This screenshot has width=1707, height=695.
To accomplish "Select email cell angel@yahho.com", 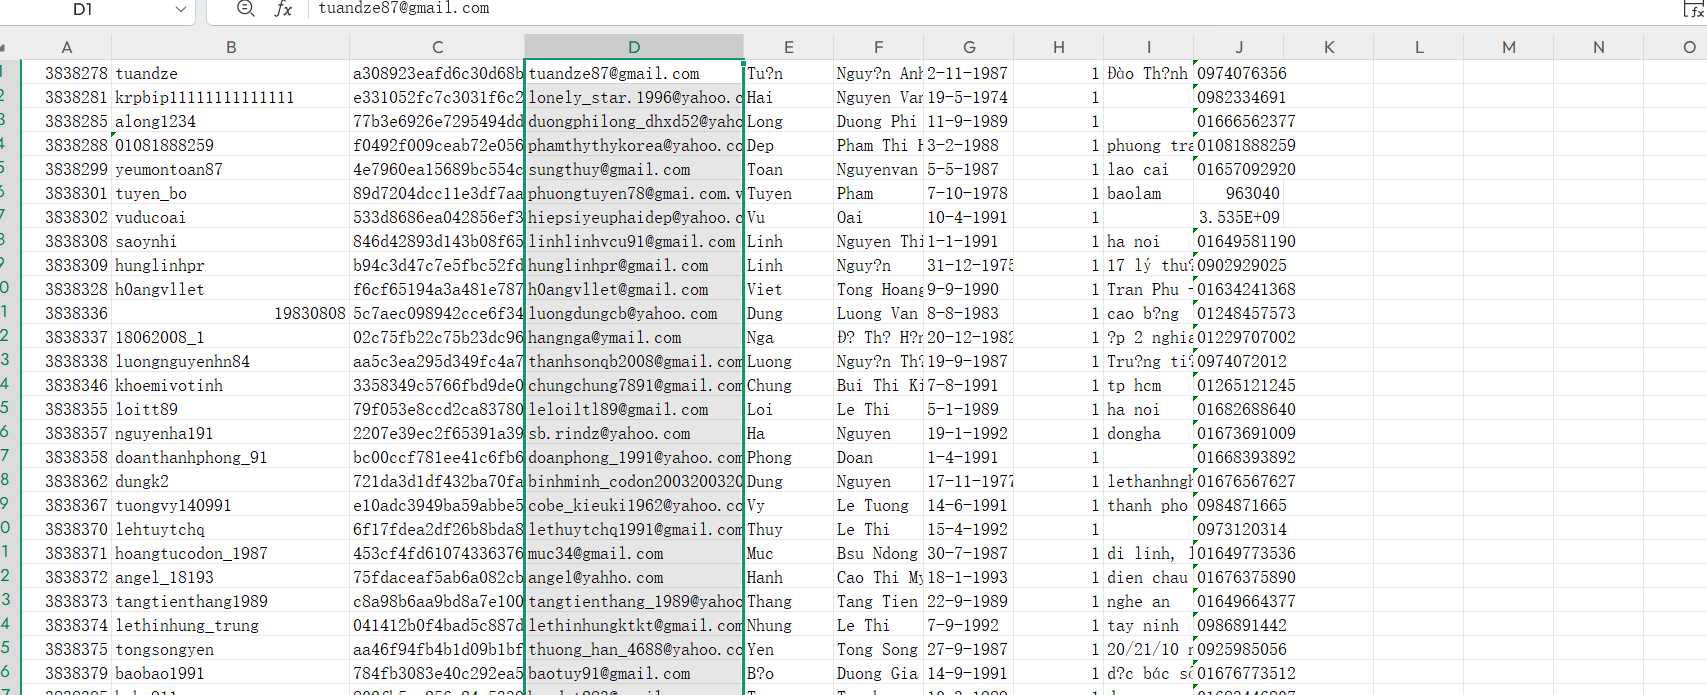I will point(634,577).
